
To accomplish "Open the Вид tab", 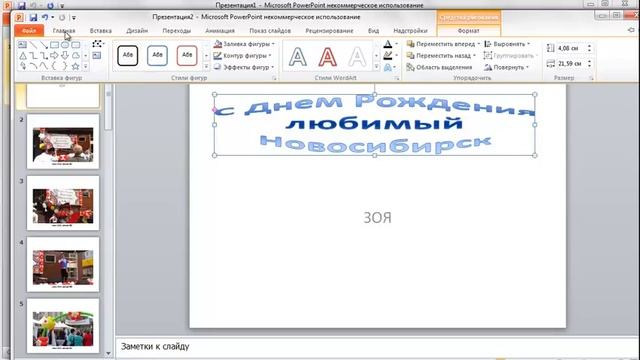I will click(x=373, y=31).
